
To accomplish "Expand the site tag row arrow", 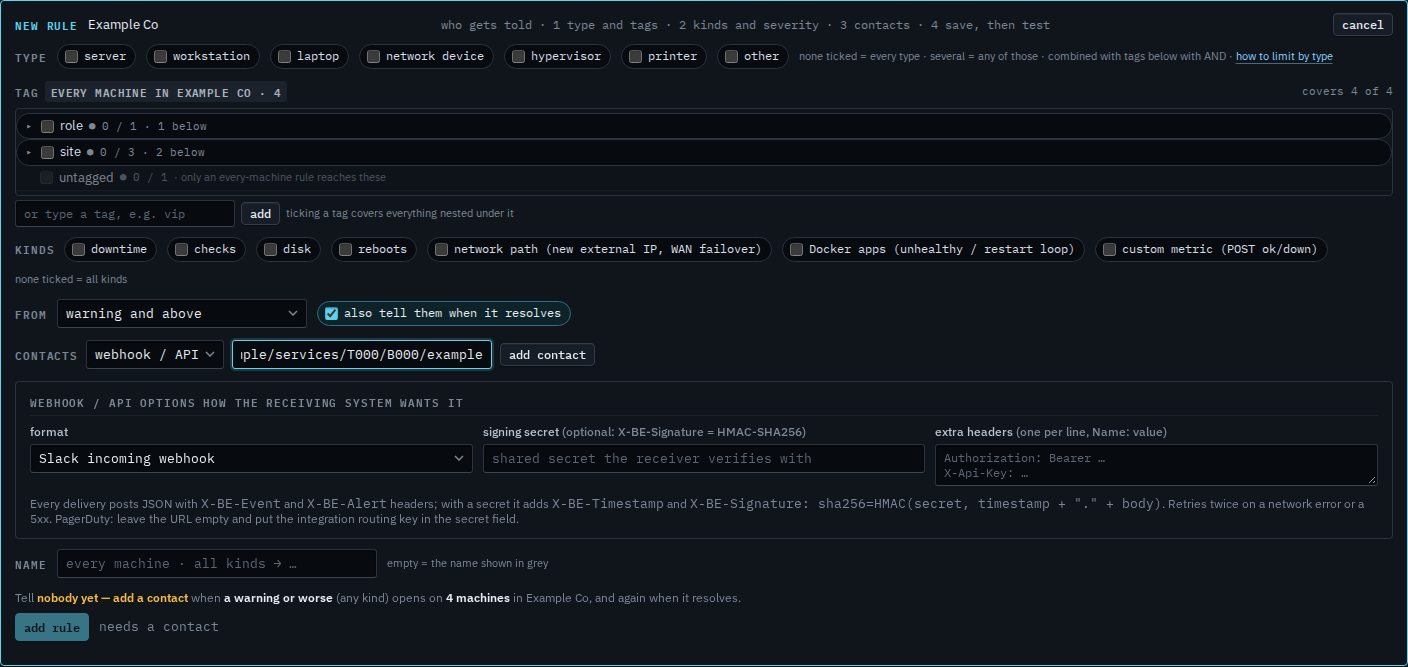I will 29,152.
